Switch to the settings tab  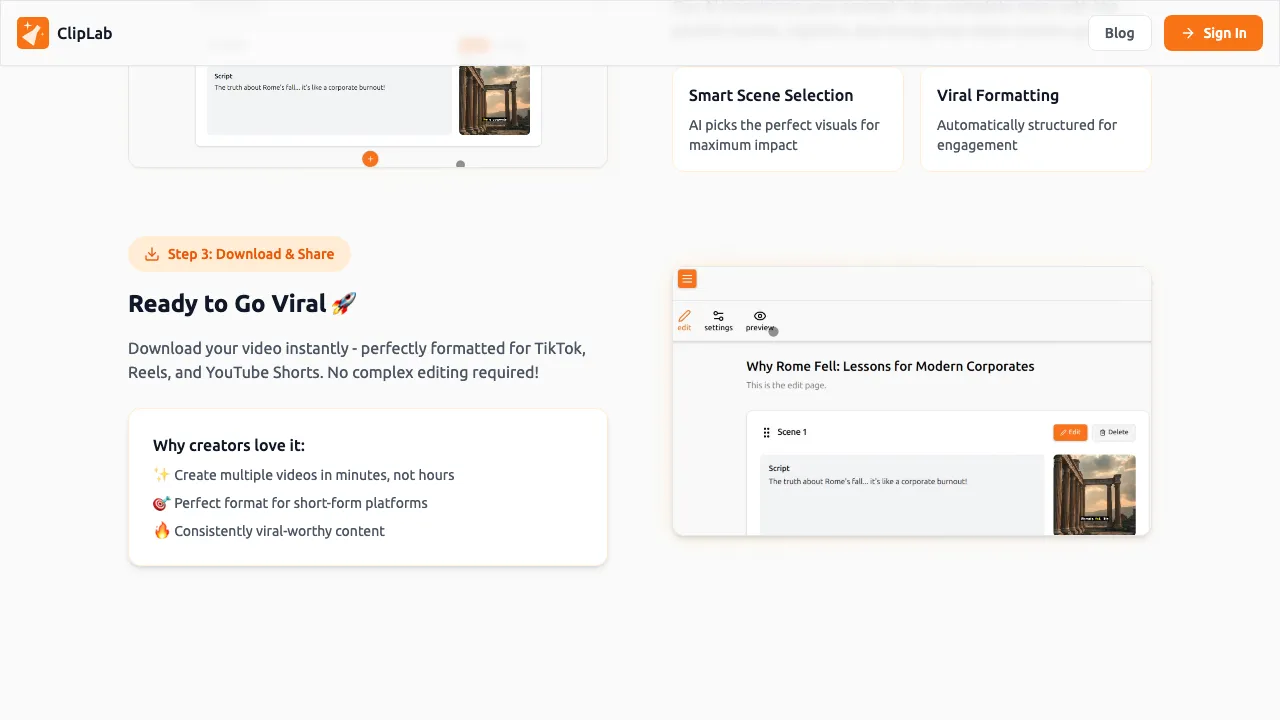pos(718,321)
